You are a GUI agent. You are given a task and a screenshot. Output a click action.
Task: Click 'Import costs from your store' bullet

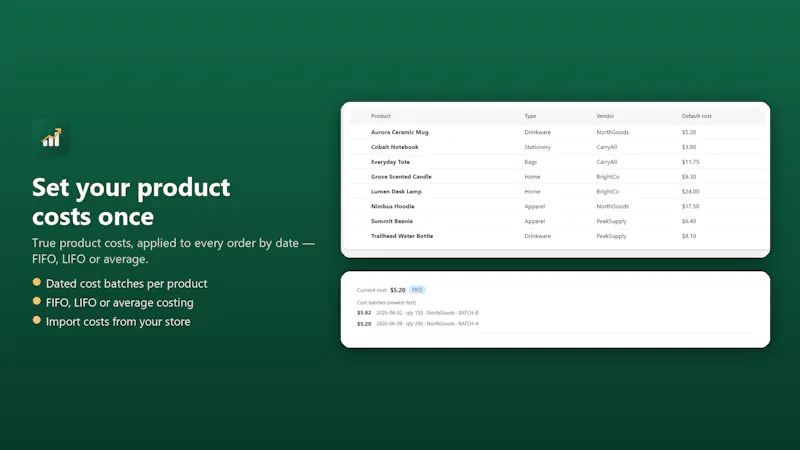[x=118, y=321]
